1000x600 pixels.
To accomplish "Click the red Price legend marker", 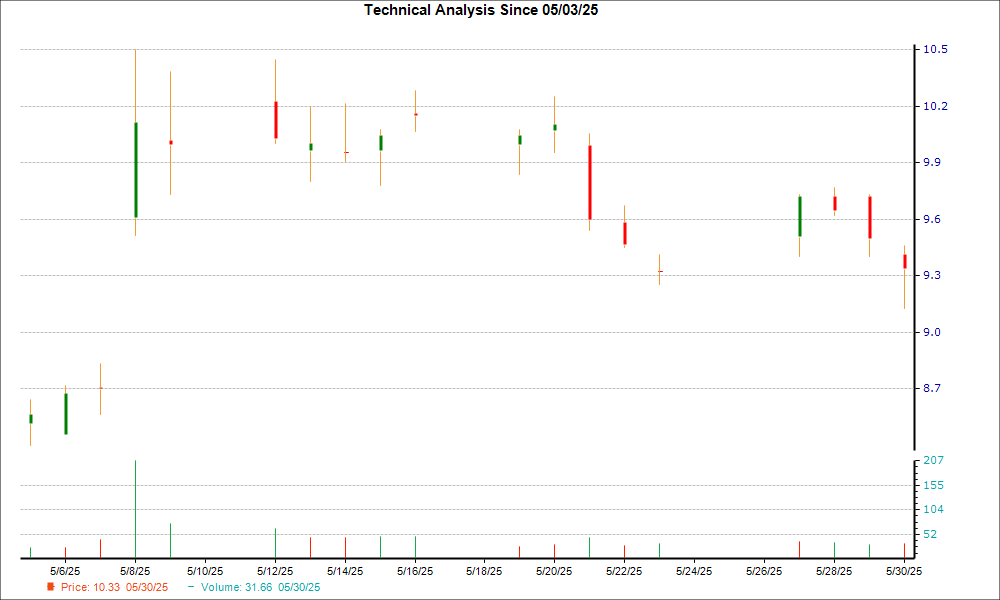I will click(50, 587).
